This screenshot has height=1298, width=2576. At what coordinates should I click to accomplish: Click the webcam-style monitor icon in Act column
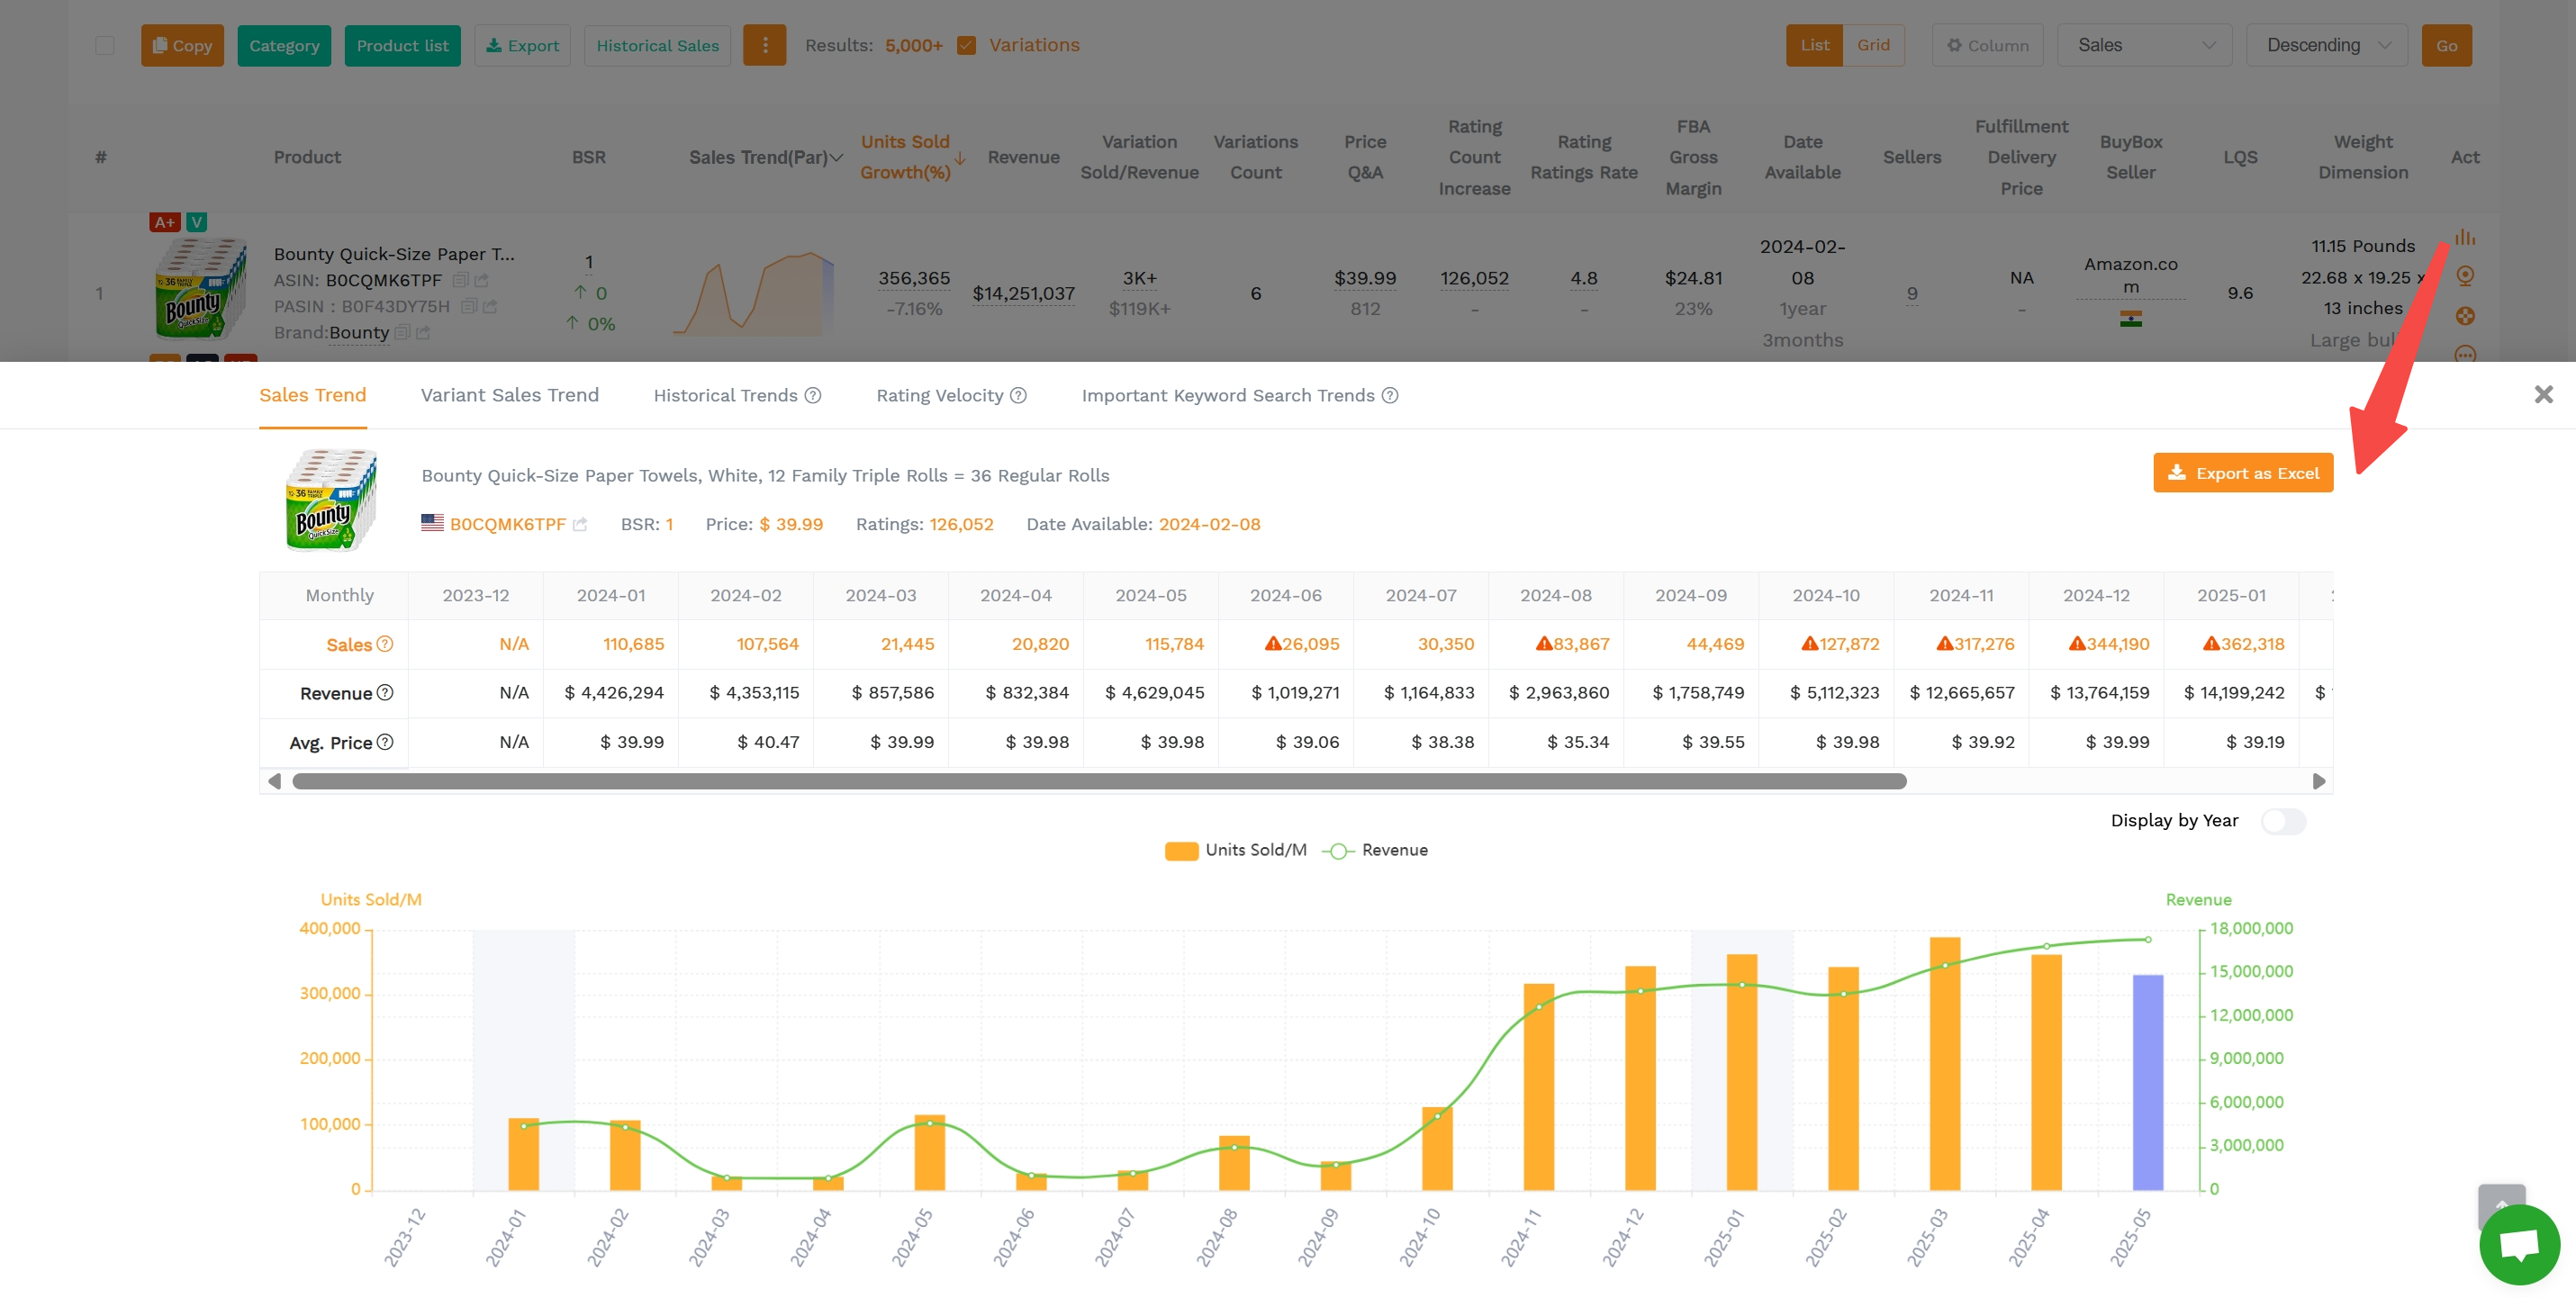click(2465, 276)
